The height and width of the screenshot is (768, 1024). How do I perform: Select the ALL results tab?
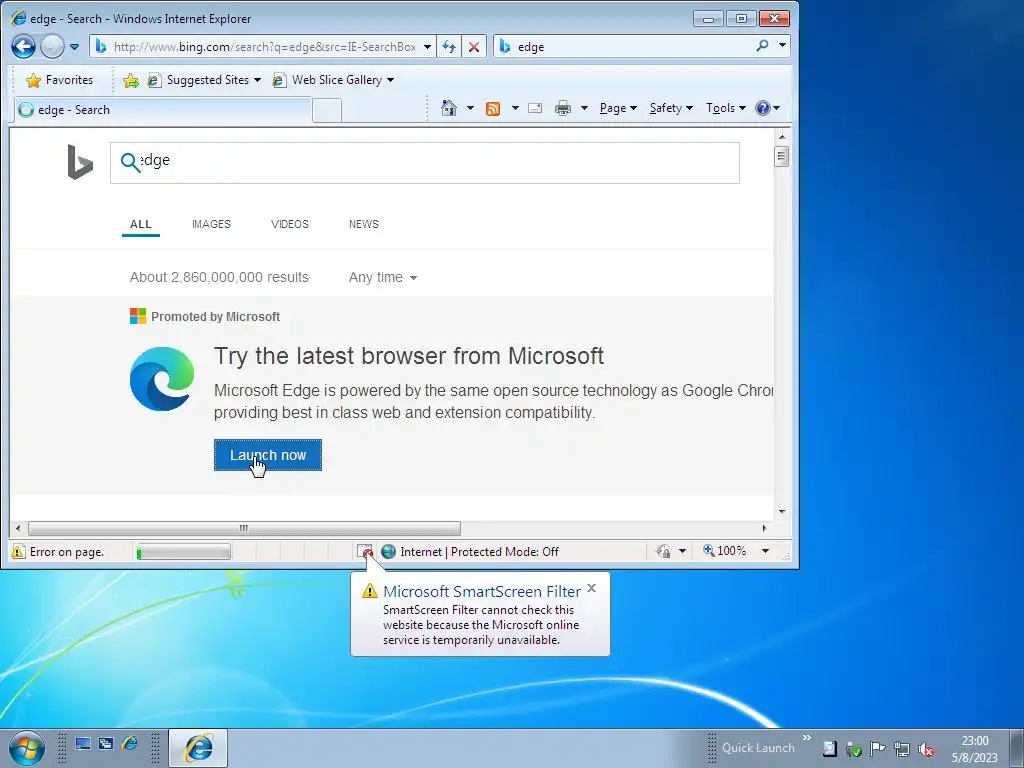tap(140, 224)
